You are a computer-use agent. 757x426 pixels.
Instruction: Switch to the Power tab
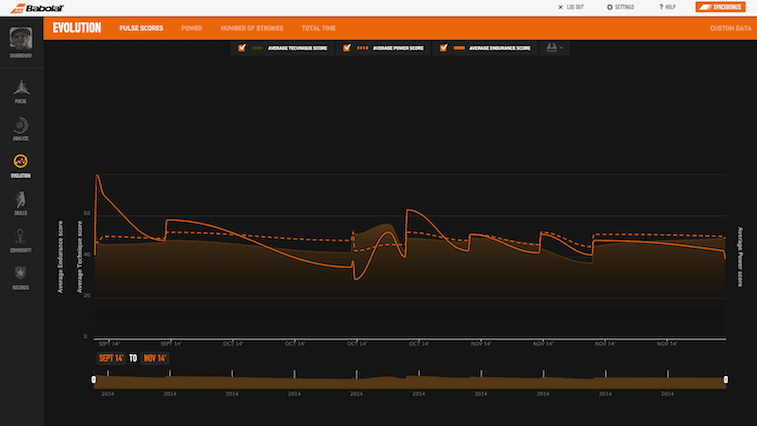coord(192,28)
